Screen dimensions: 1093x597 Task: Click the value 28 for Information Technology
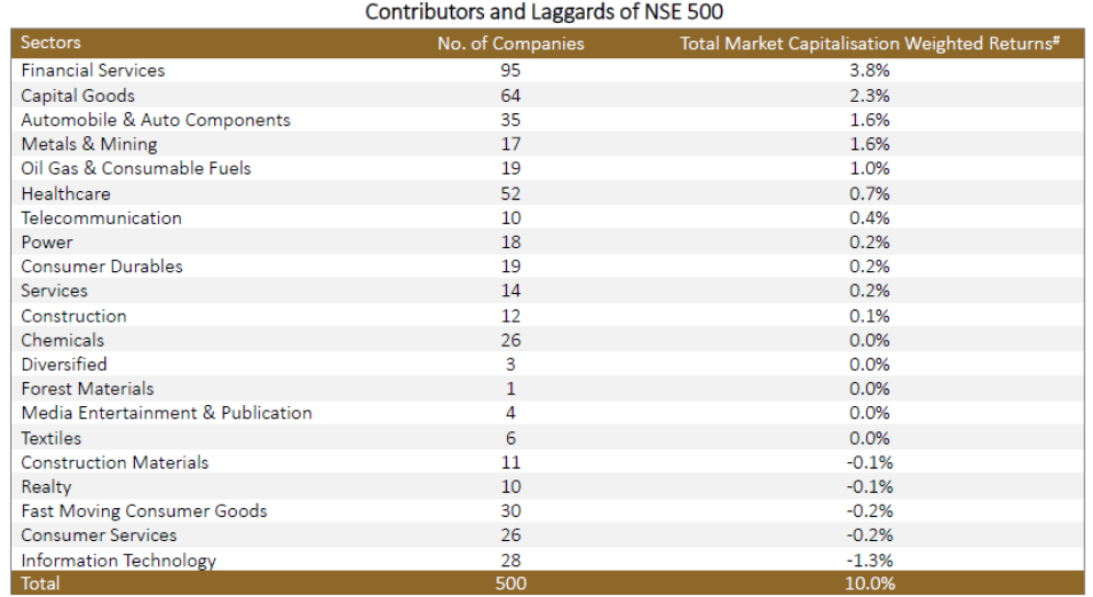(x=510, y=561)
